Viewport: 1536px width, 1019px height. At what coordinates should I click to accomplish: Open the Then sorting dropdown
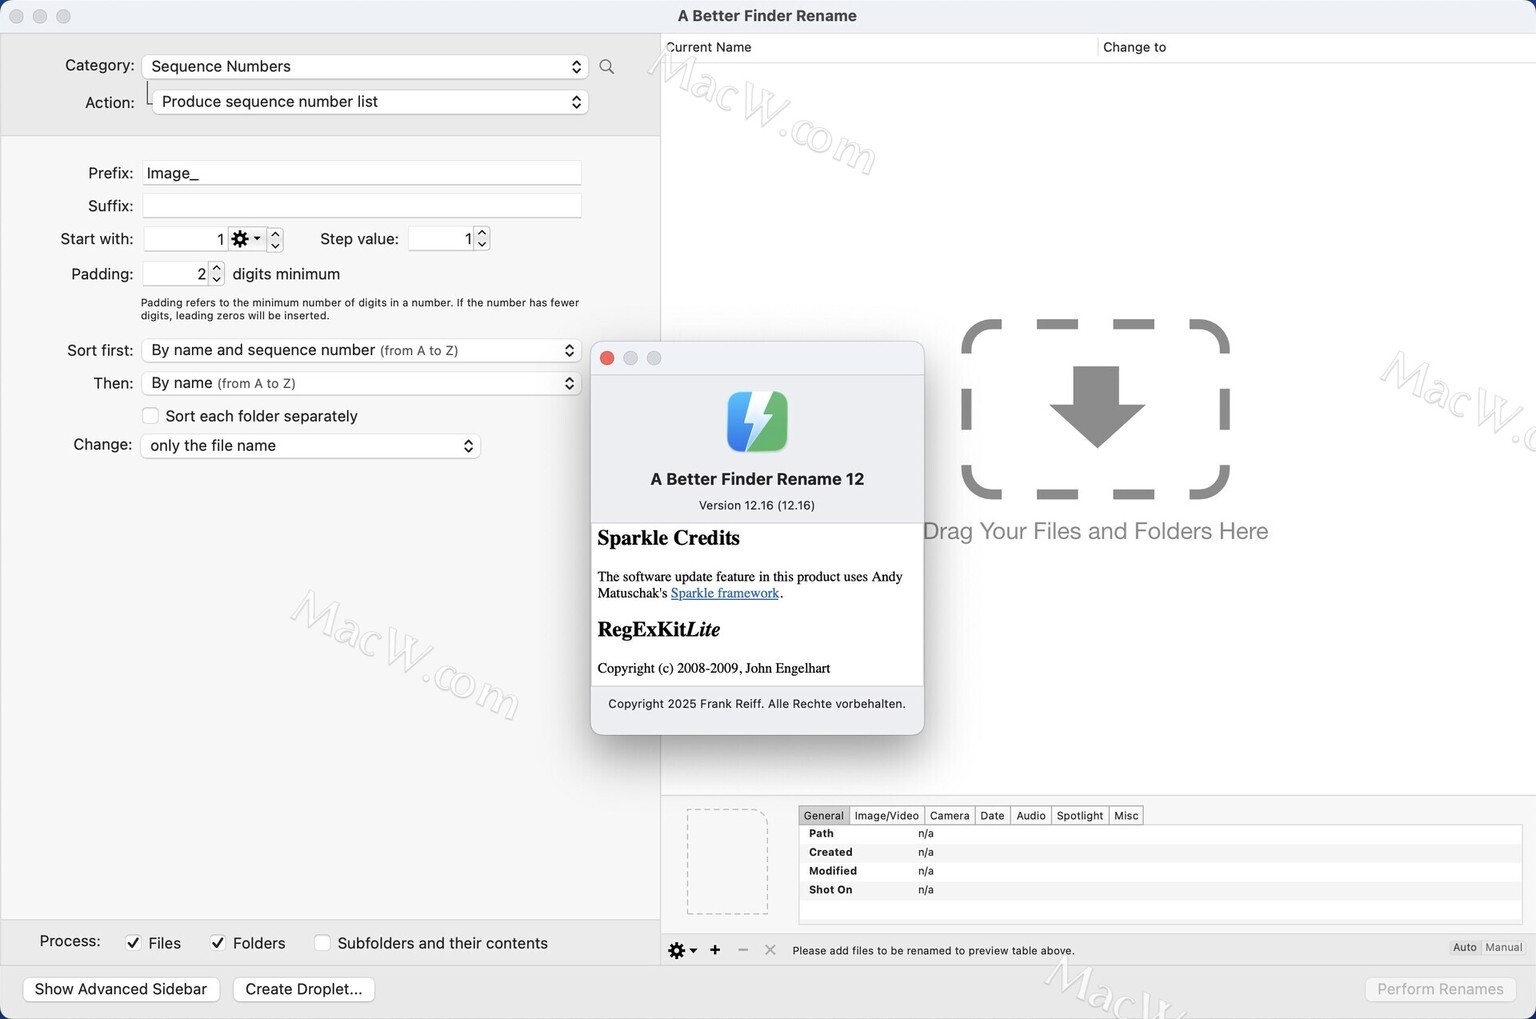pos(361,383)
